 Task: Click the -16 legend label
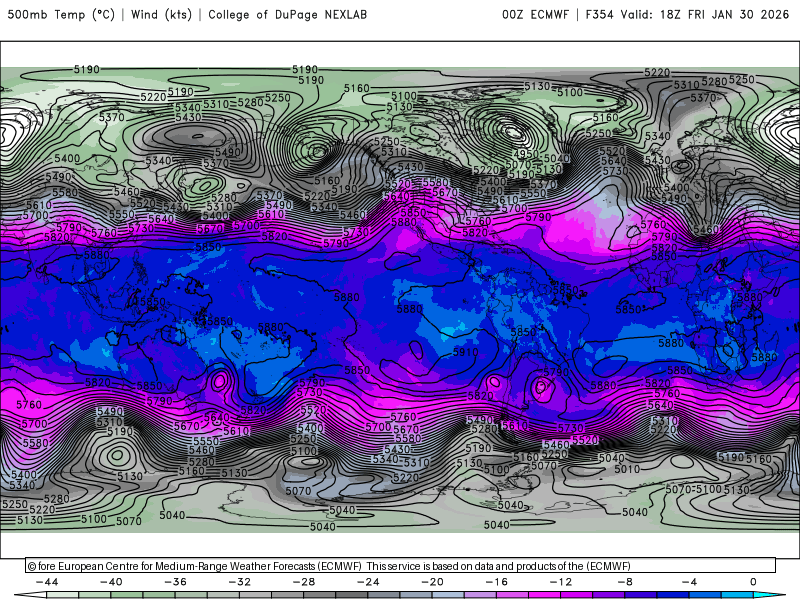click(x=496, y=582)
